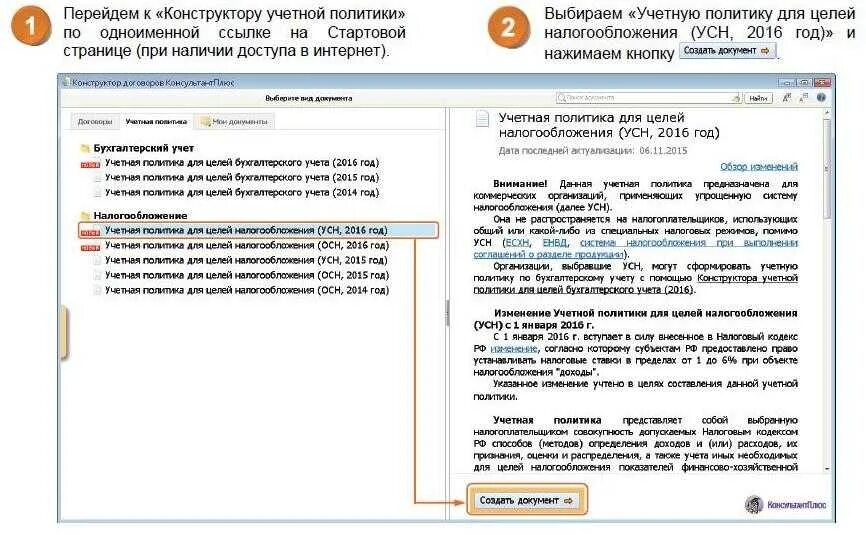Open the Конструктора учетной политики link
Viewport: 866px width, 535px height.
pos(747,278)
